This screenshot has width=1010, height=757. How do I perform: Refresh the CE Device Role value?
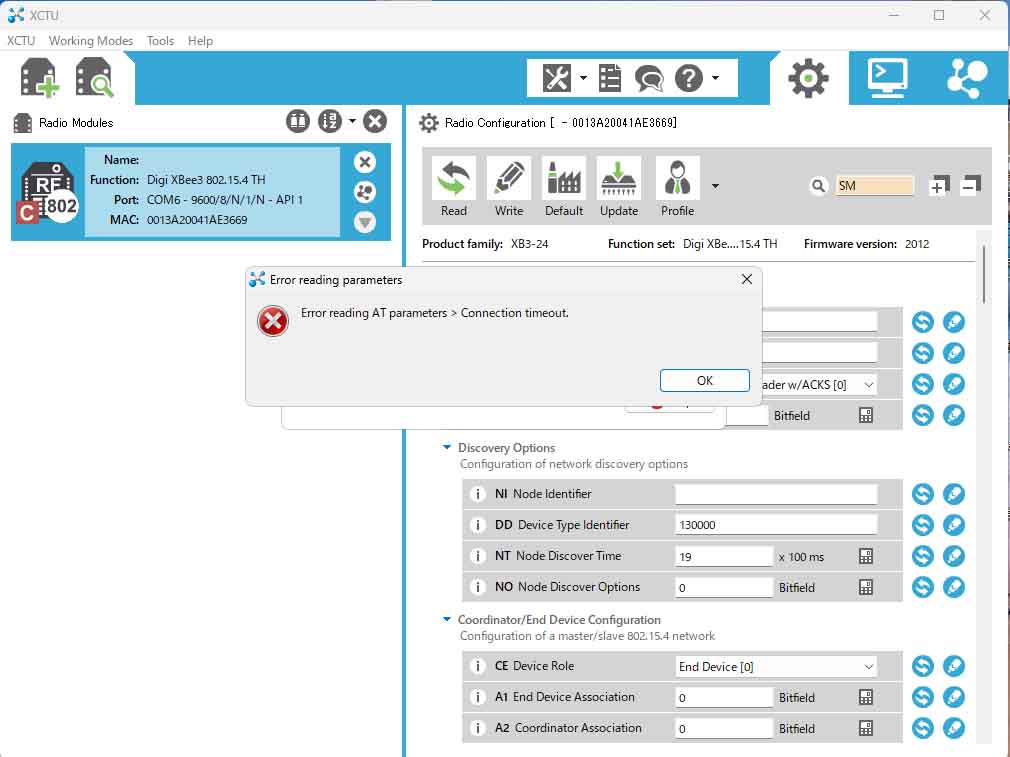(922, 666)
